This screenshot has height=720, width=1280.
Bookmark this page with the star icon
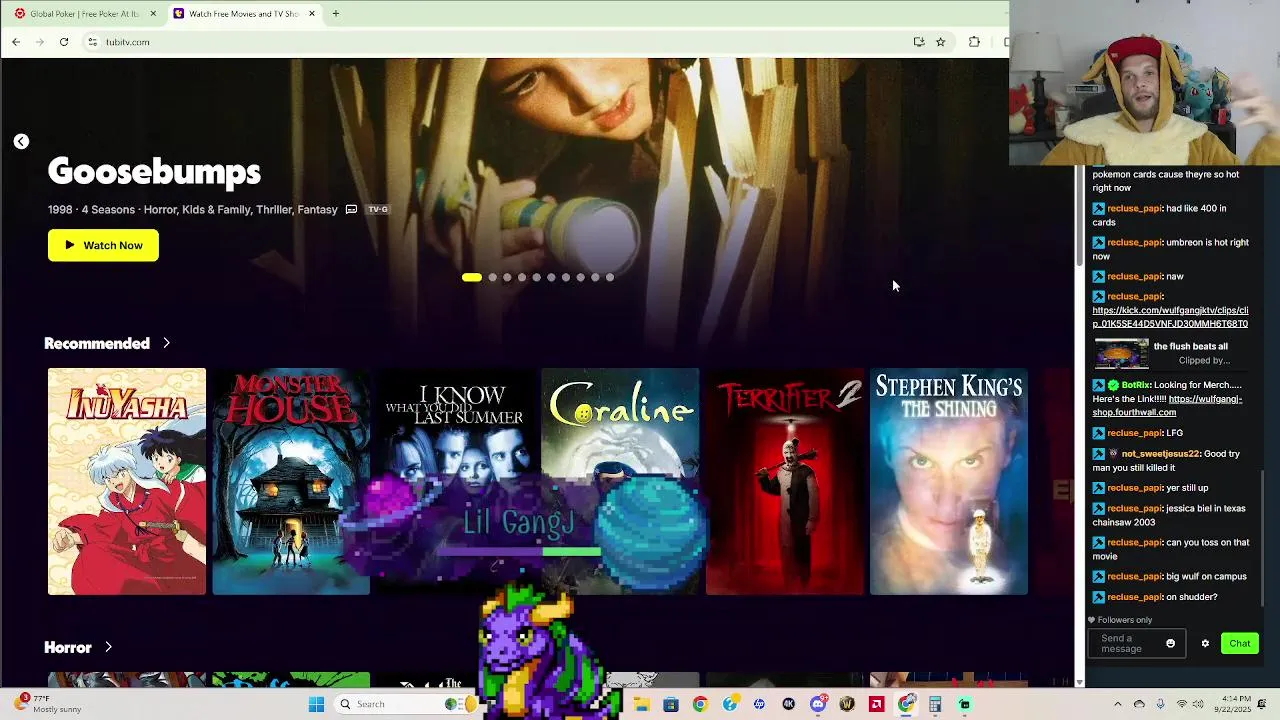(941, 42)
